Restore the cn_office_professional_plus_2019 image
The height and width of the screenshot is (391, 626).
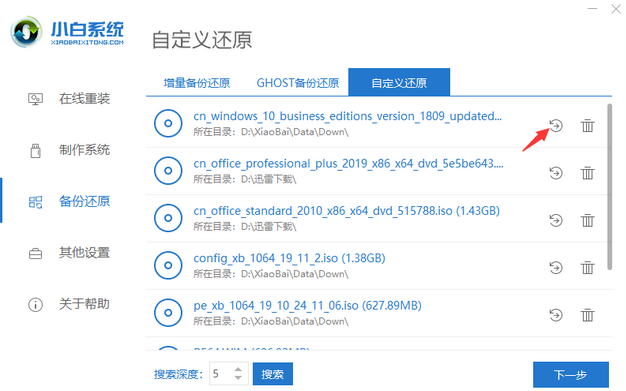(x=556, y=173)
